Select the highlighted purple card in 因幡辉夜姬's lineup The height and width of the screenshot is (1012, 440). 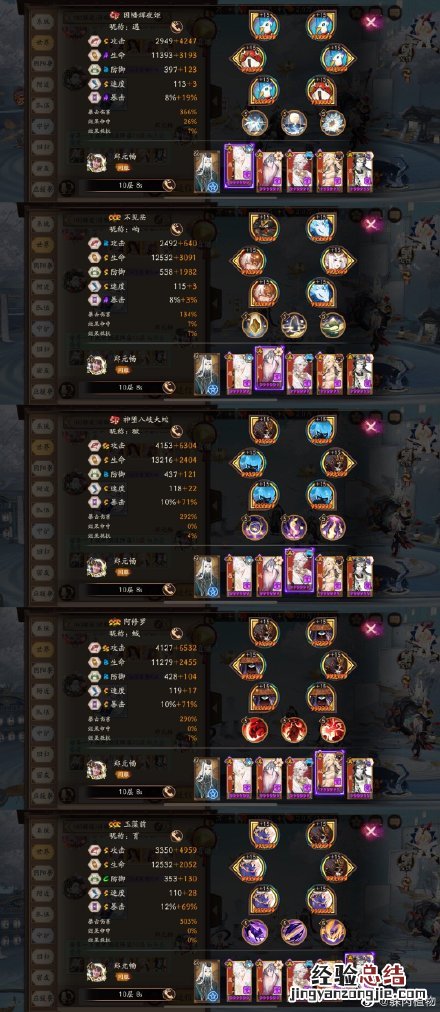pos(239,168)
